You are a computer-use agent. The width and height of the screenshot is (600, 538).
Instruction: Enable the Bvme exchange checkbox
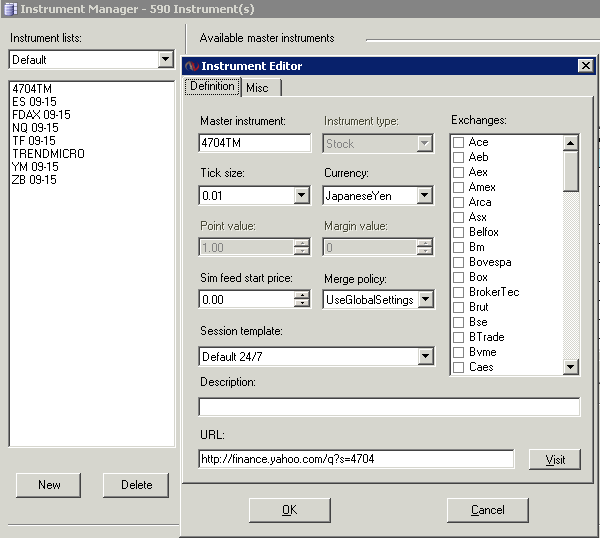point(458,352)
